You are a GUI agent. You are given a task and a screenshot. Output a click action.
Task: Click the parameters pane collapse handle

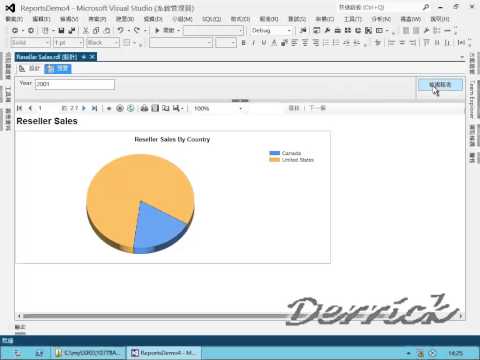coord(240,100)
